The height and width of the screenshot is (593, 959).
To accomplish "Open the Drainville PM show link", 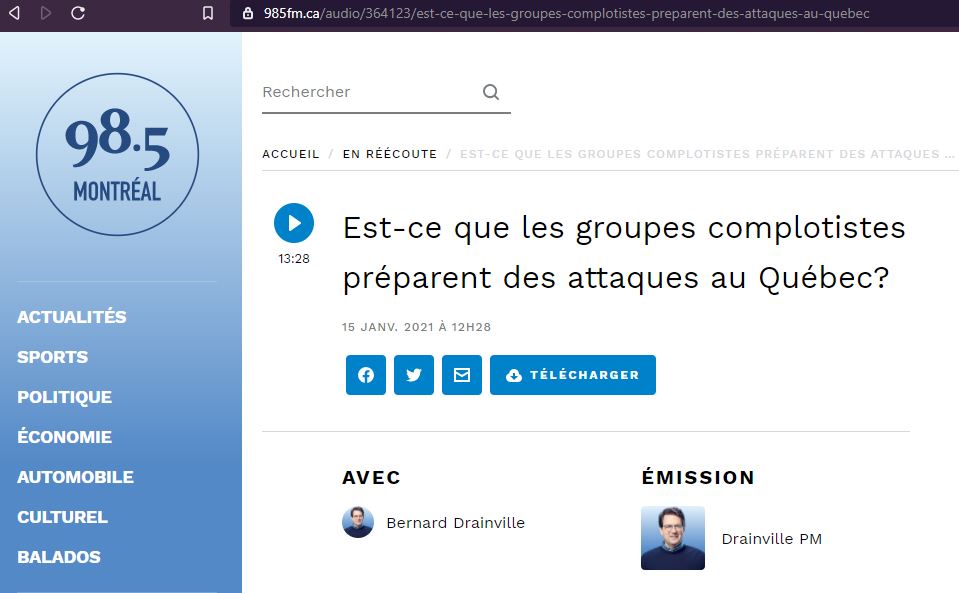I will (772, 539).
